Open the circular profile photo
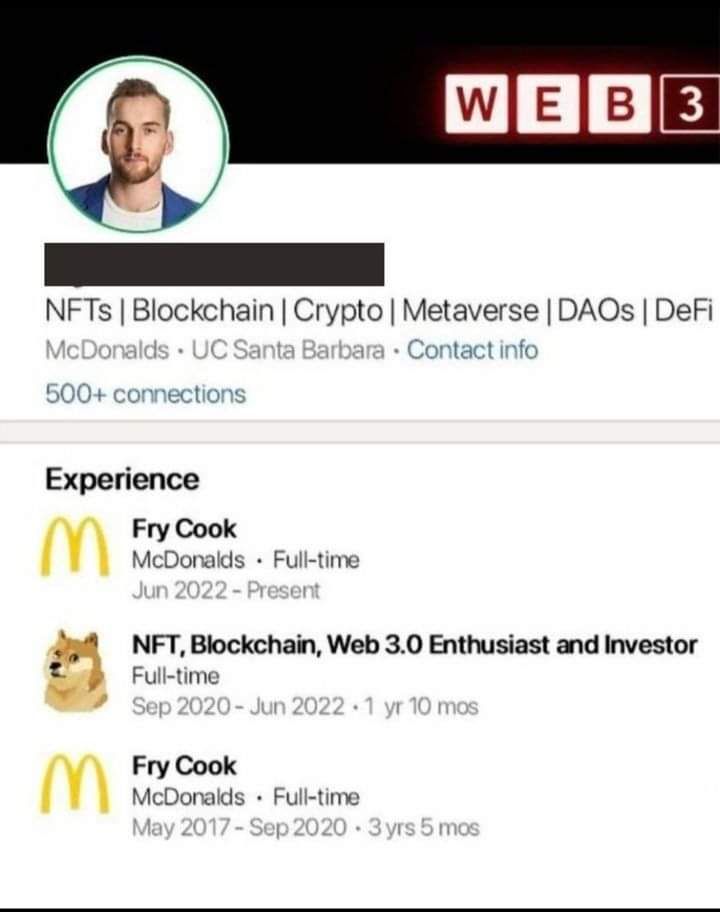Image resolution: width=720 pixels, height=912 pixels. tap(138, 144)
